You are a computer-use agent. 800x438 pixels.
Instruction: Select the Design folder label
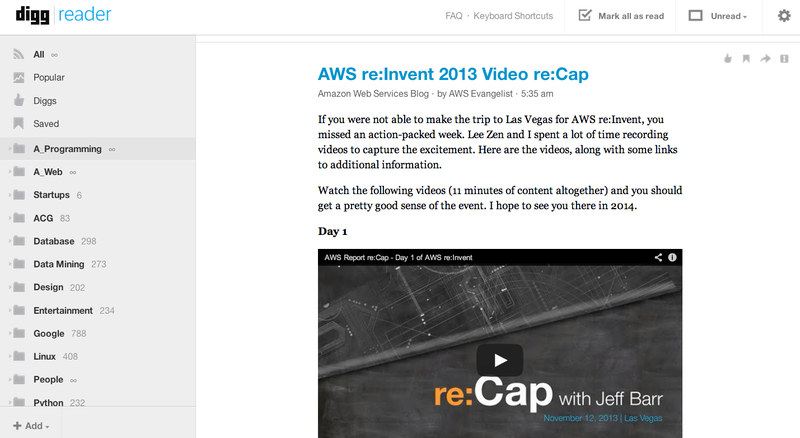coord(48,287)
